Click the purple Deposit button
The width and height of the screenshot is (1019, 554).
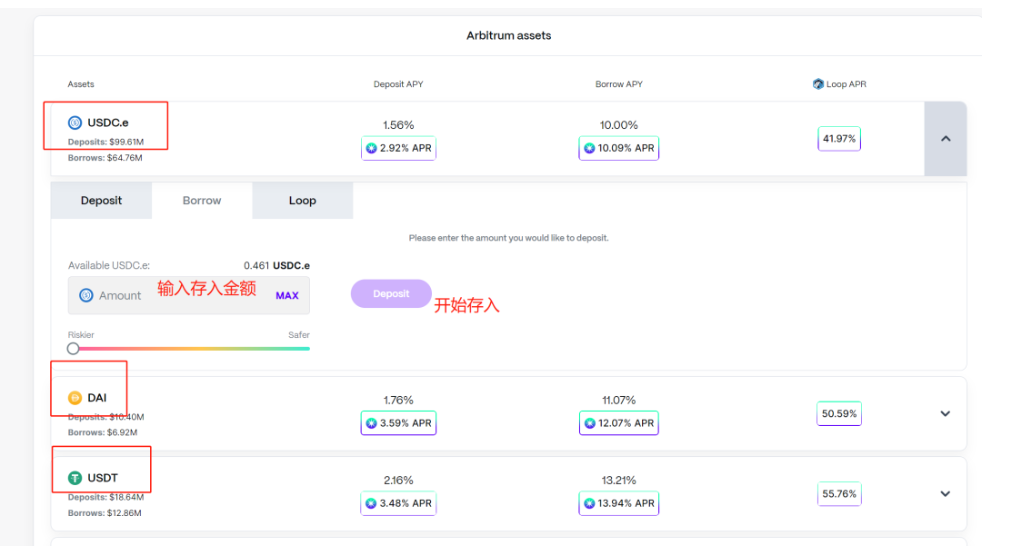coord(391,294)
